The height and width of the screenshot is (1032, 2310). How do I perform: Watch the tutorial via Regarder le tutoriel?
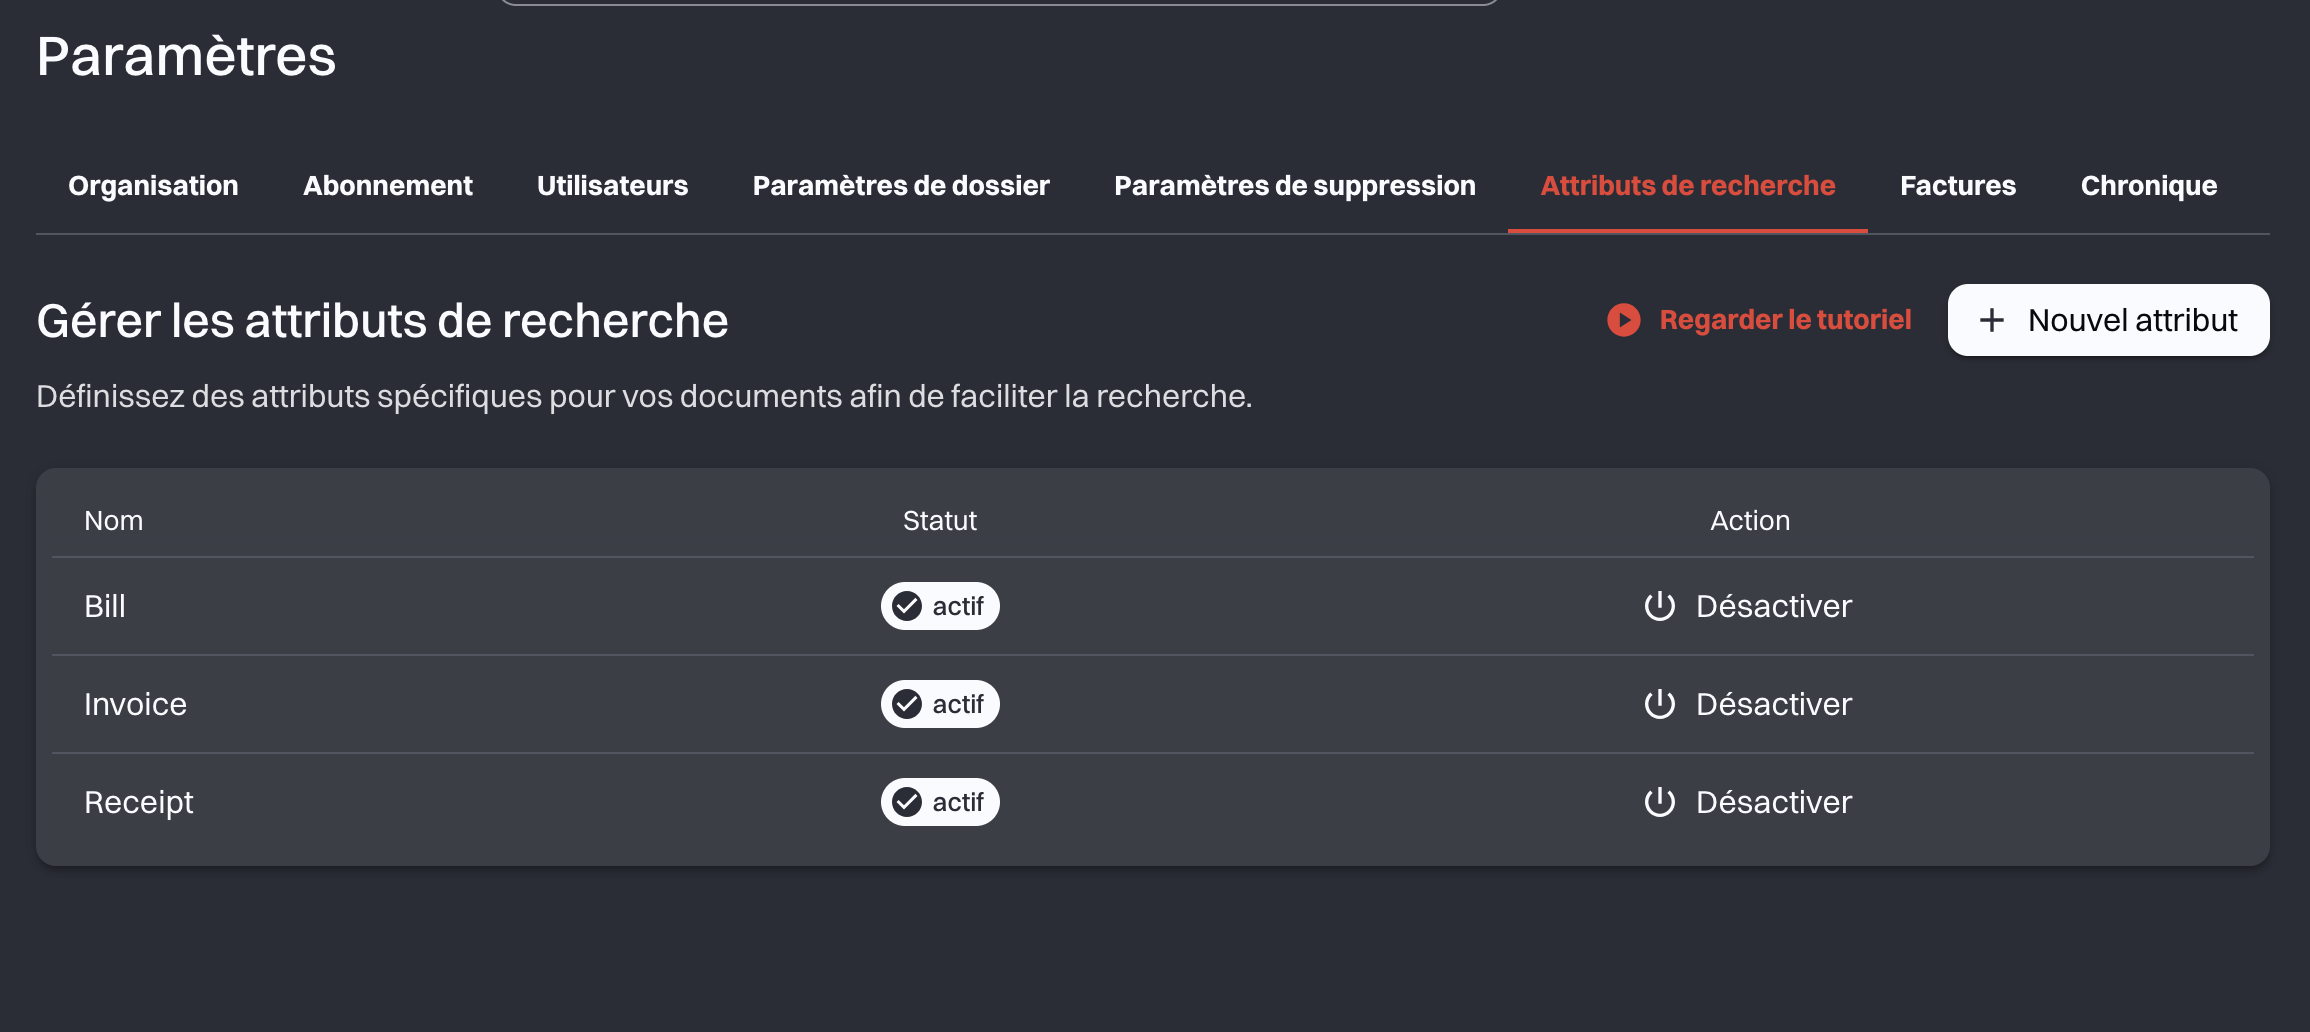pos(1785,320)
